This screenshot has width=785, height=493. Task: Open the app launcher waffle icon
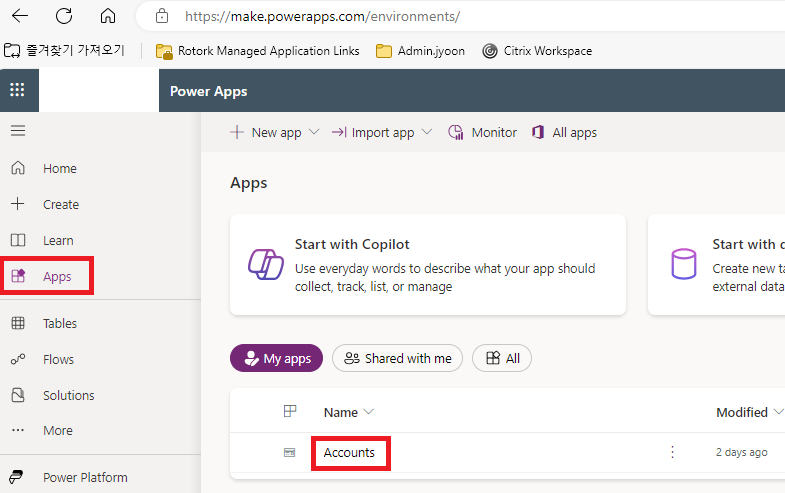tap(17, 90)
